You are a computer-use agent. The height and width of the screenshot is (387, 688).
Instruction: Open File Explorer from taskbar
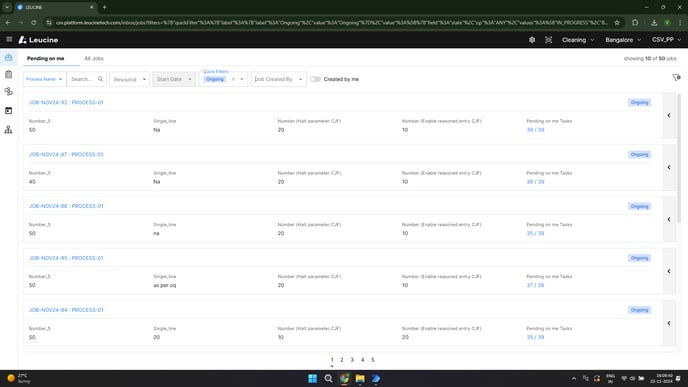coord(360,379)
